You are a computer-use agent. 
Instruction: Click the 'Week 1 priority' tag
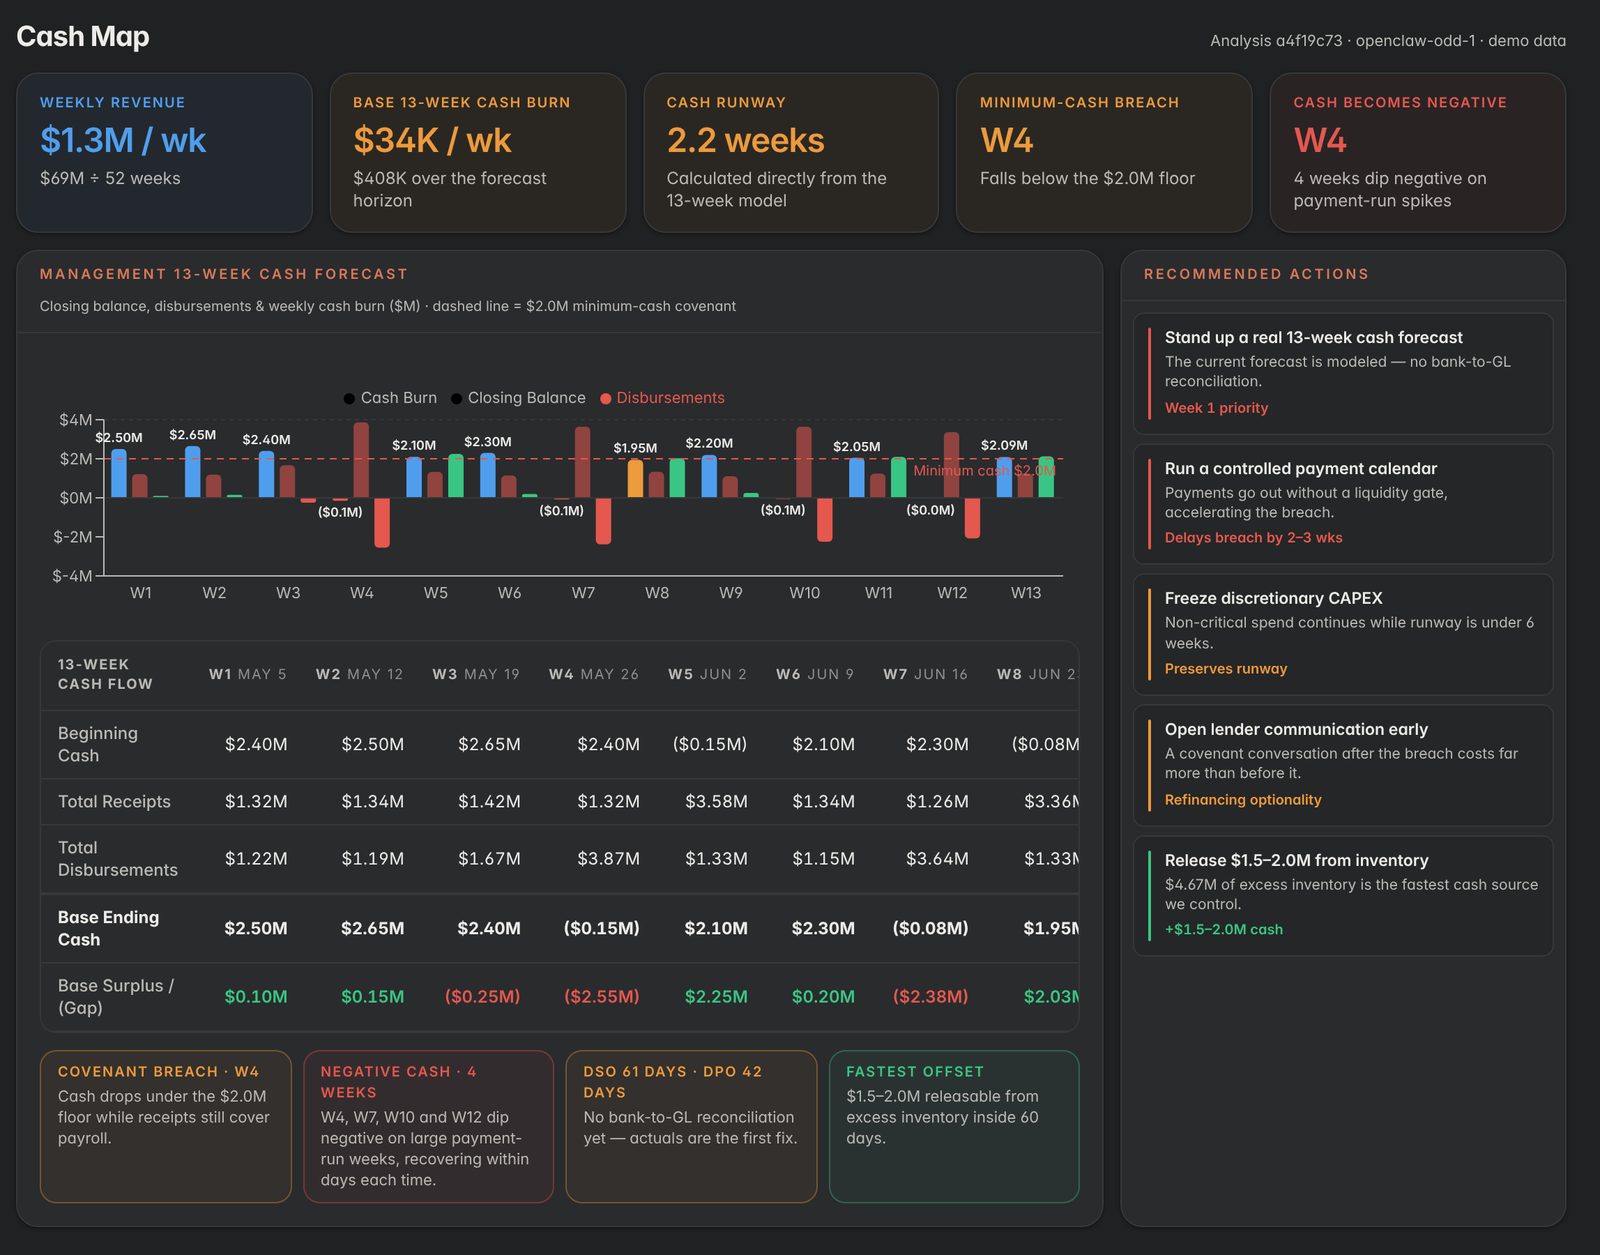1216,408
